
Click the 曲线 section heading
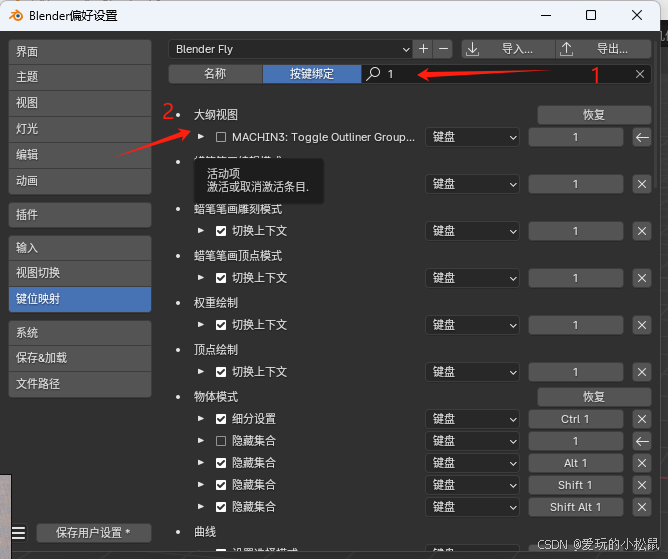[205, 532]
